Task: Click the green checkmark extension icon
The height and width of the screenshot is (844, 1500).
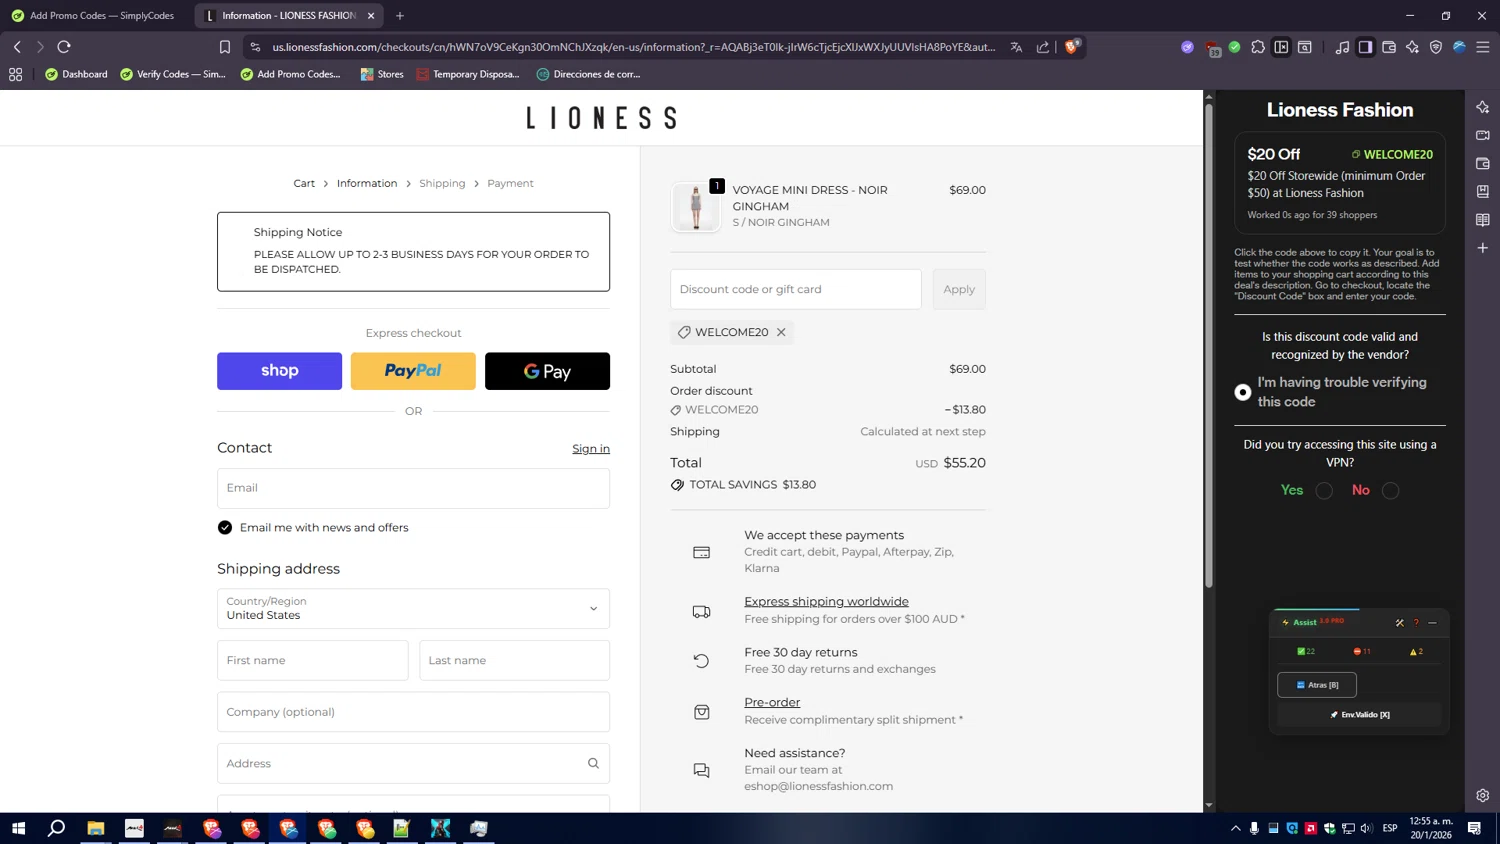Action: [x=1235, y=47]
